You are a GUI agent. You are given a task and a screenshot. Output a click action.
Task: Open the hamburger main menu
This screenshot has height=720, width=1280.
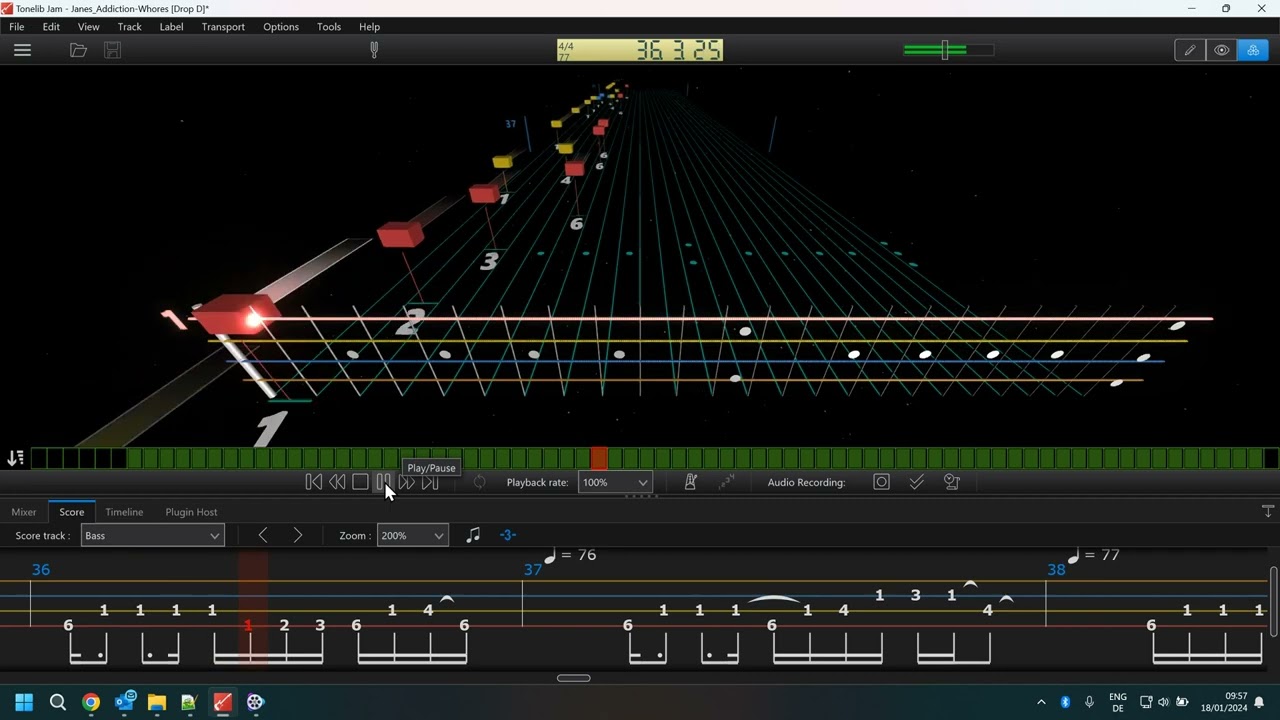22,50
